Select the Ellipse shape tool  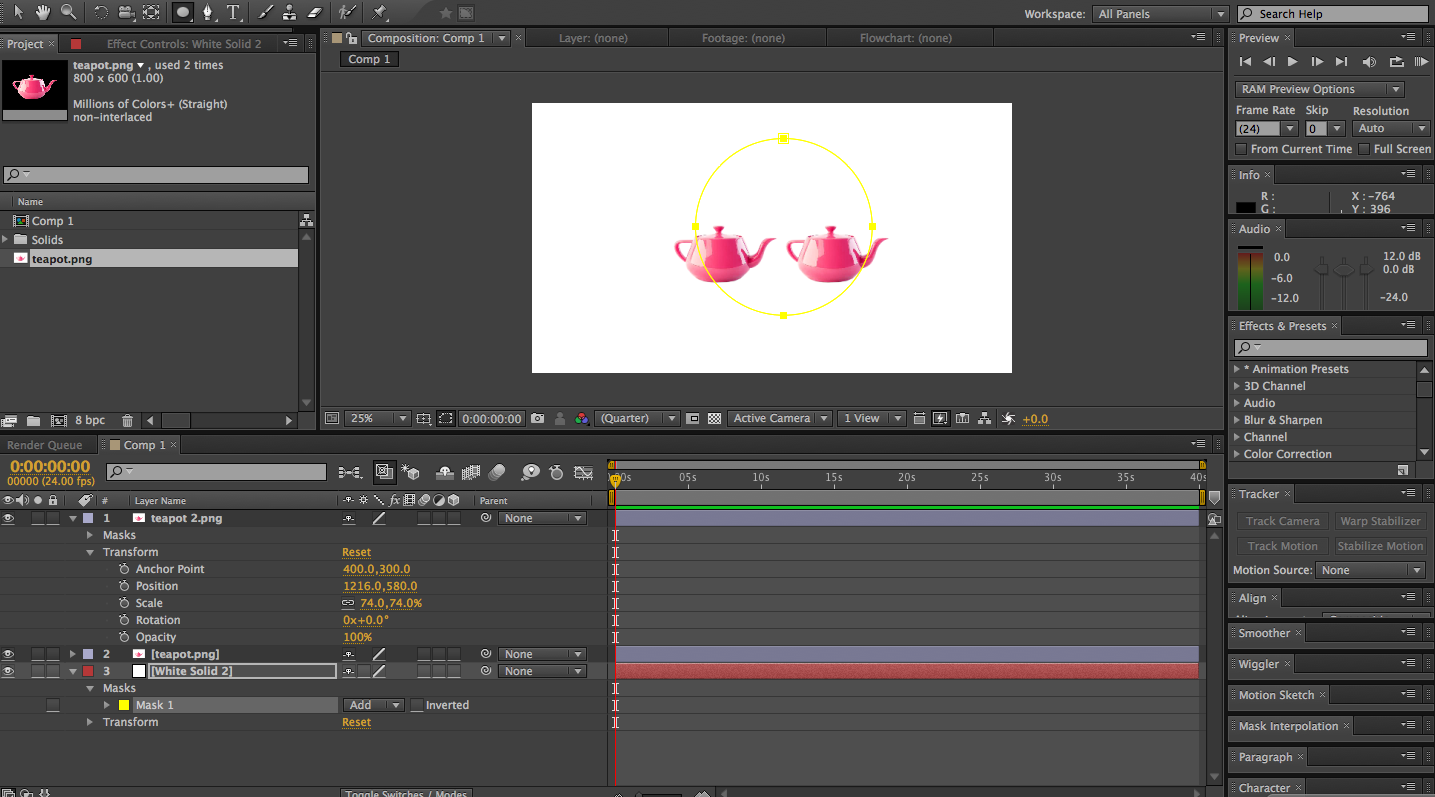[183, 13]
